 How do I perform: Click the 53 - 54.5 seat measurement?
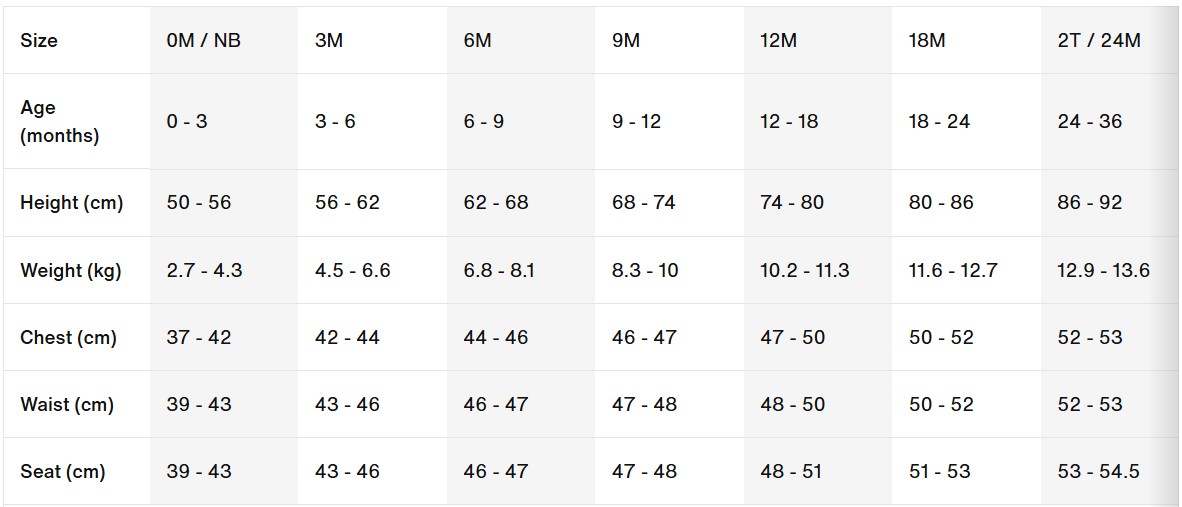pyautogui.click(x=1098, y=471)
